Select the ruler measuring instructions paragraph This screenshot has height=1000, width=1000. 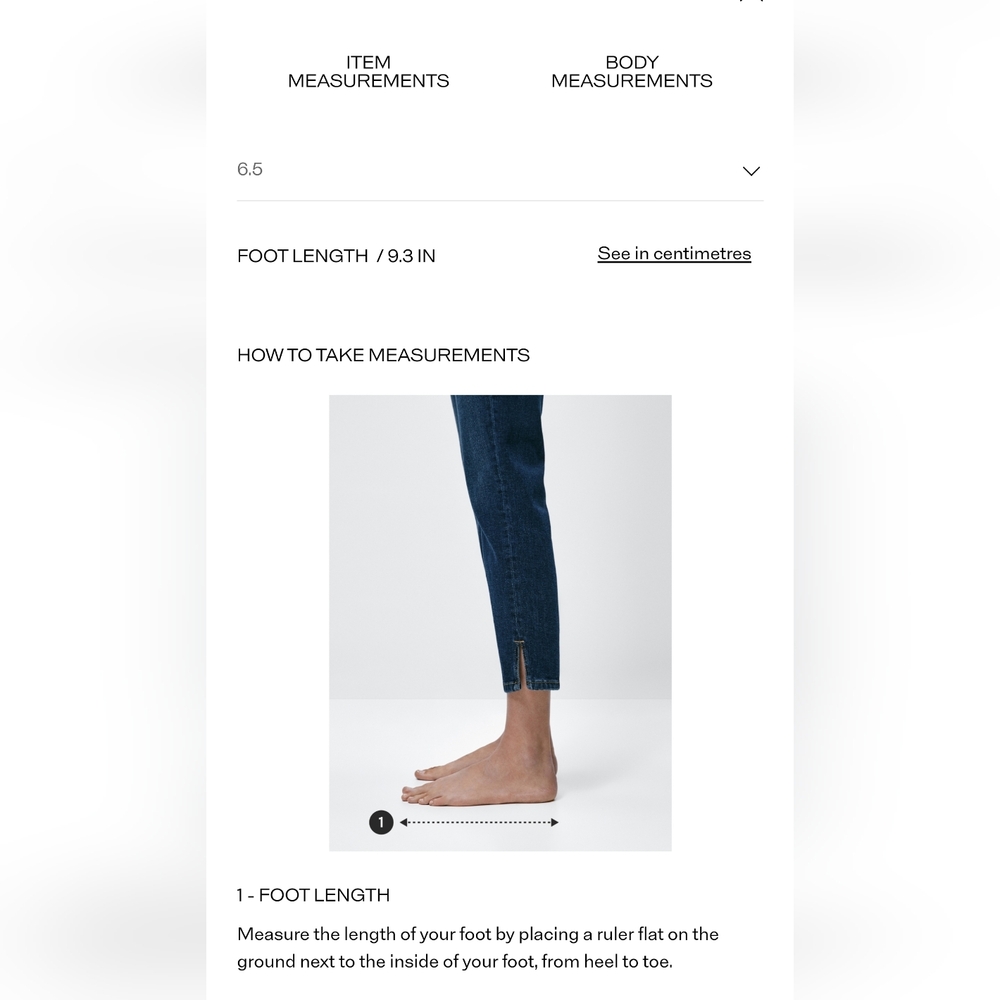478,948
